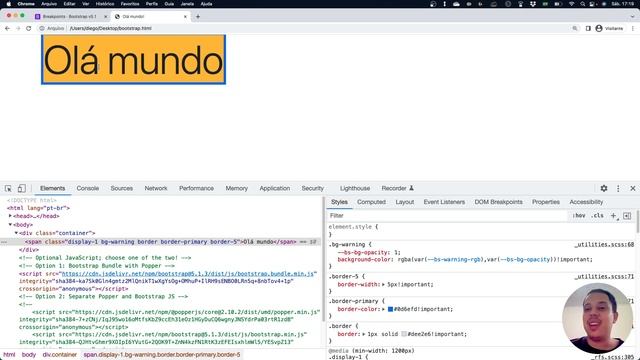Toggle the .cls class editor
Screen dimensions: 640x360
click(x=598, y=216)
